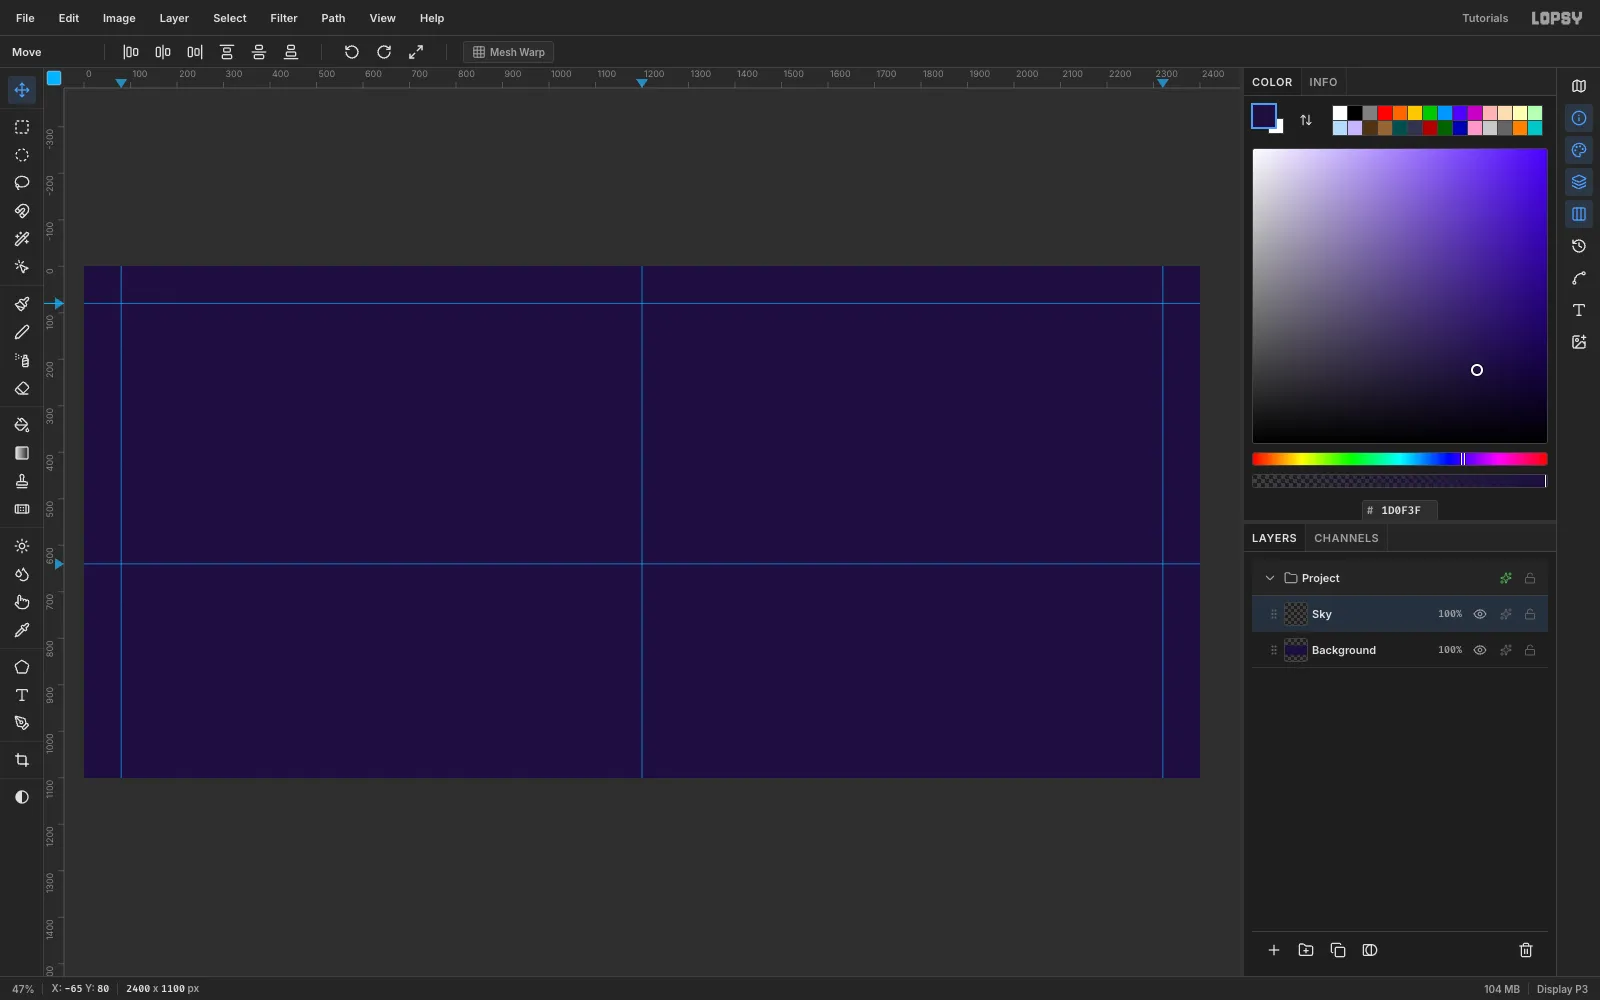Toggle lock on the Background layer
The width and height of the screenshot is (1600, 1000).
tap(1530, 650)
